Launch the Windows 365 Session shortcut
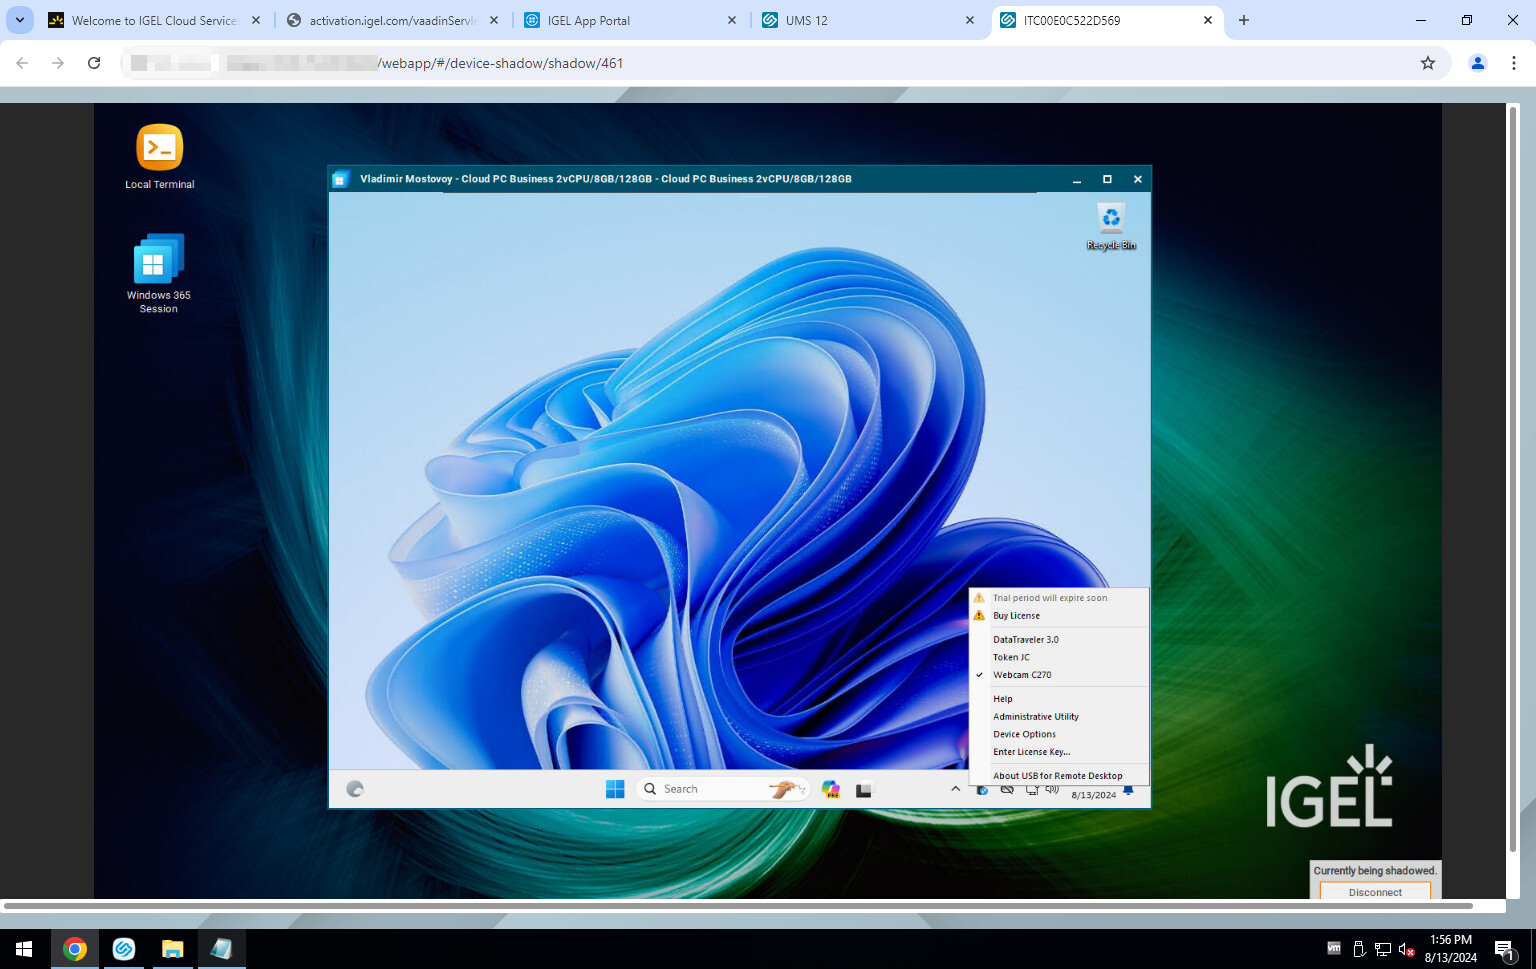The image size is (1536, 969). (158, 261)
